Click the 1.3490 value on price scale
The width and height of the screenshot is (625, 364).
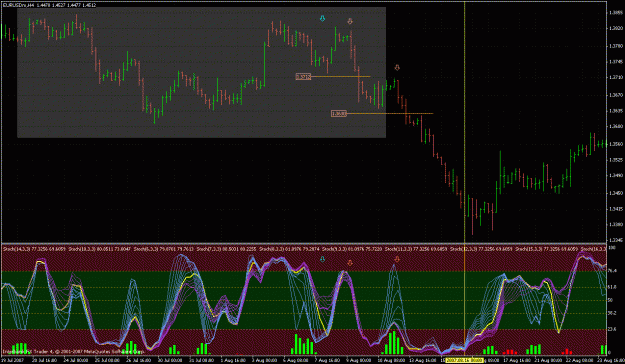pos(616,175)
